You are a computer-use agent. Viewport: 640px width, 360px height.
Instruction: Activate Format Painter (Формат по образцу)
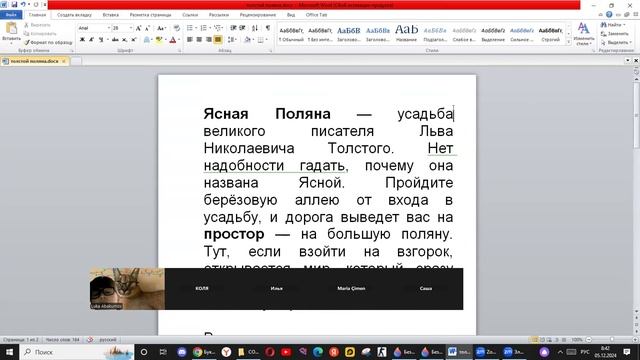[48, 42]
